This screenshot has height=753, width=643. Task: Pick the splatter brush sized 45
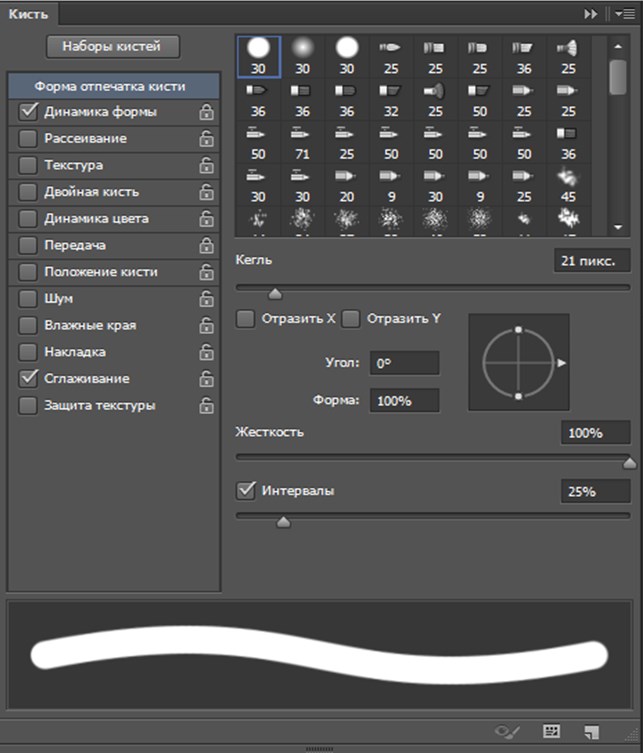pos(568,185)
